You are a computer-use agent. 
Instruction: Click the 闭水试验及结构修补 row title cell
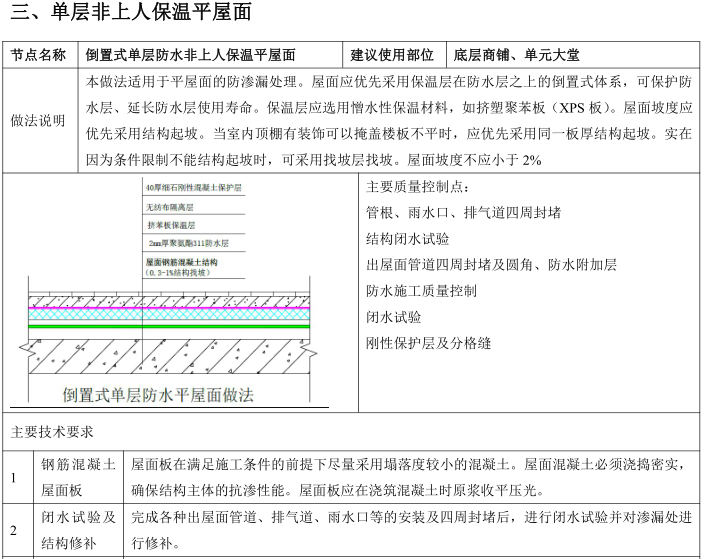(x=78, y=530)
